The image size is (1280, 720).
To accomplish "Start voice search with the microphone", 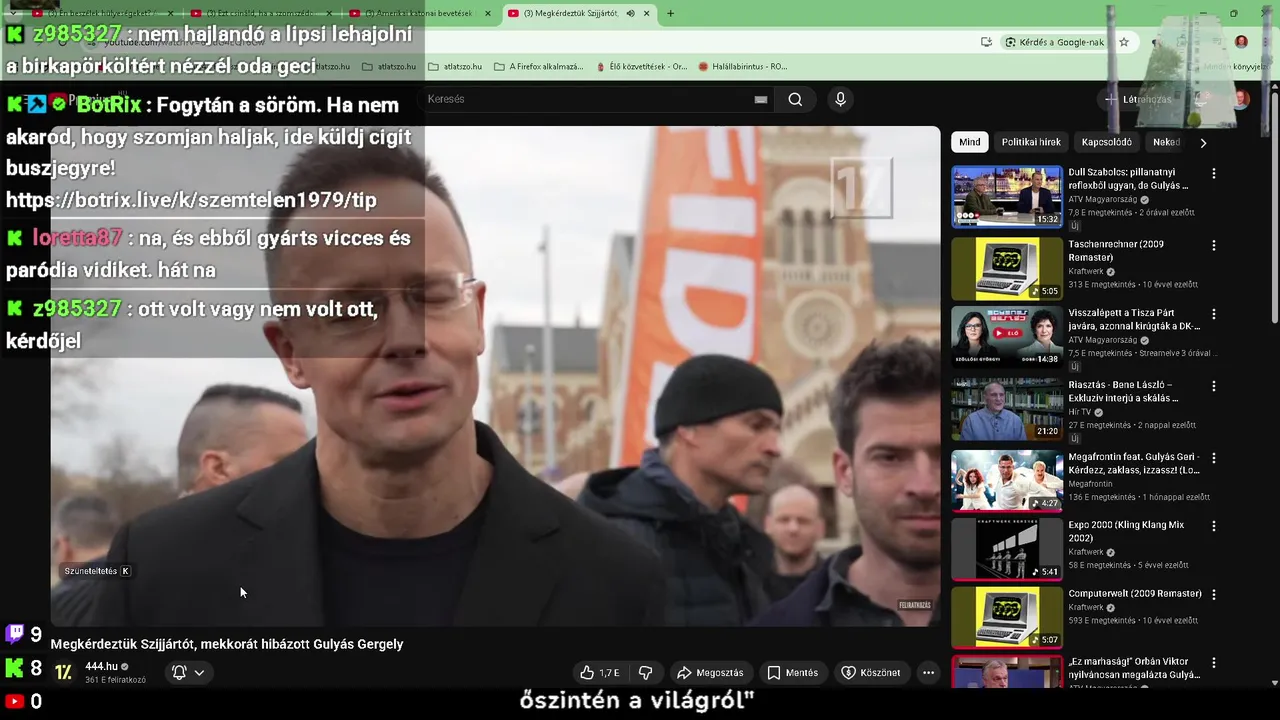I will tap(840, 99).
